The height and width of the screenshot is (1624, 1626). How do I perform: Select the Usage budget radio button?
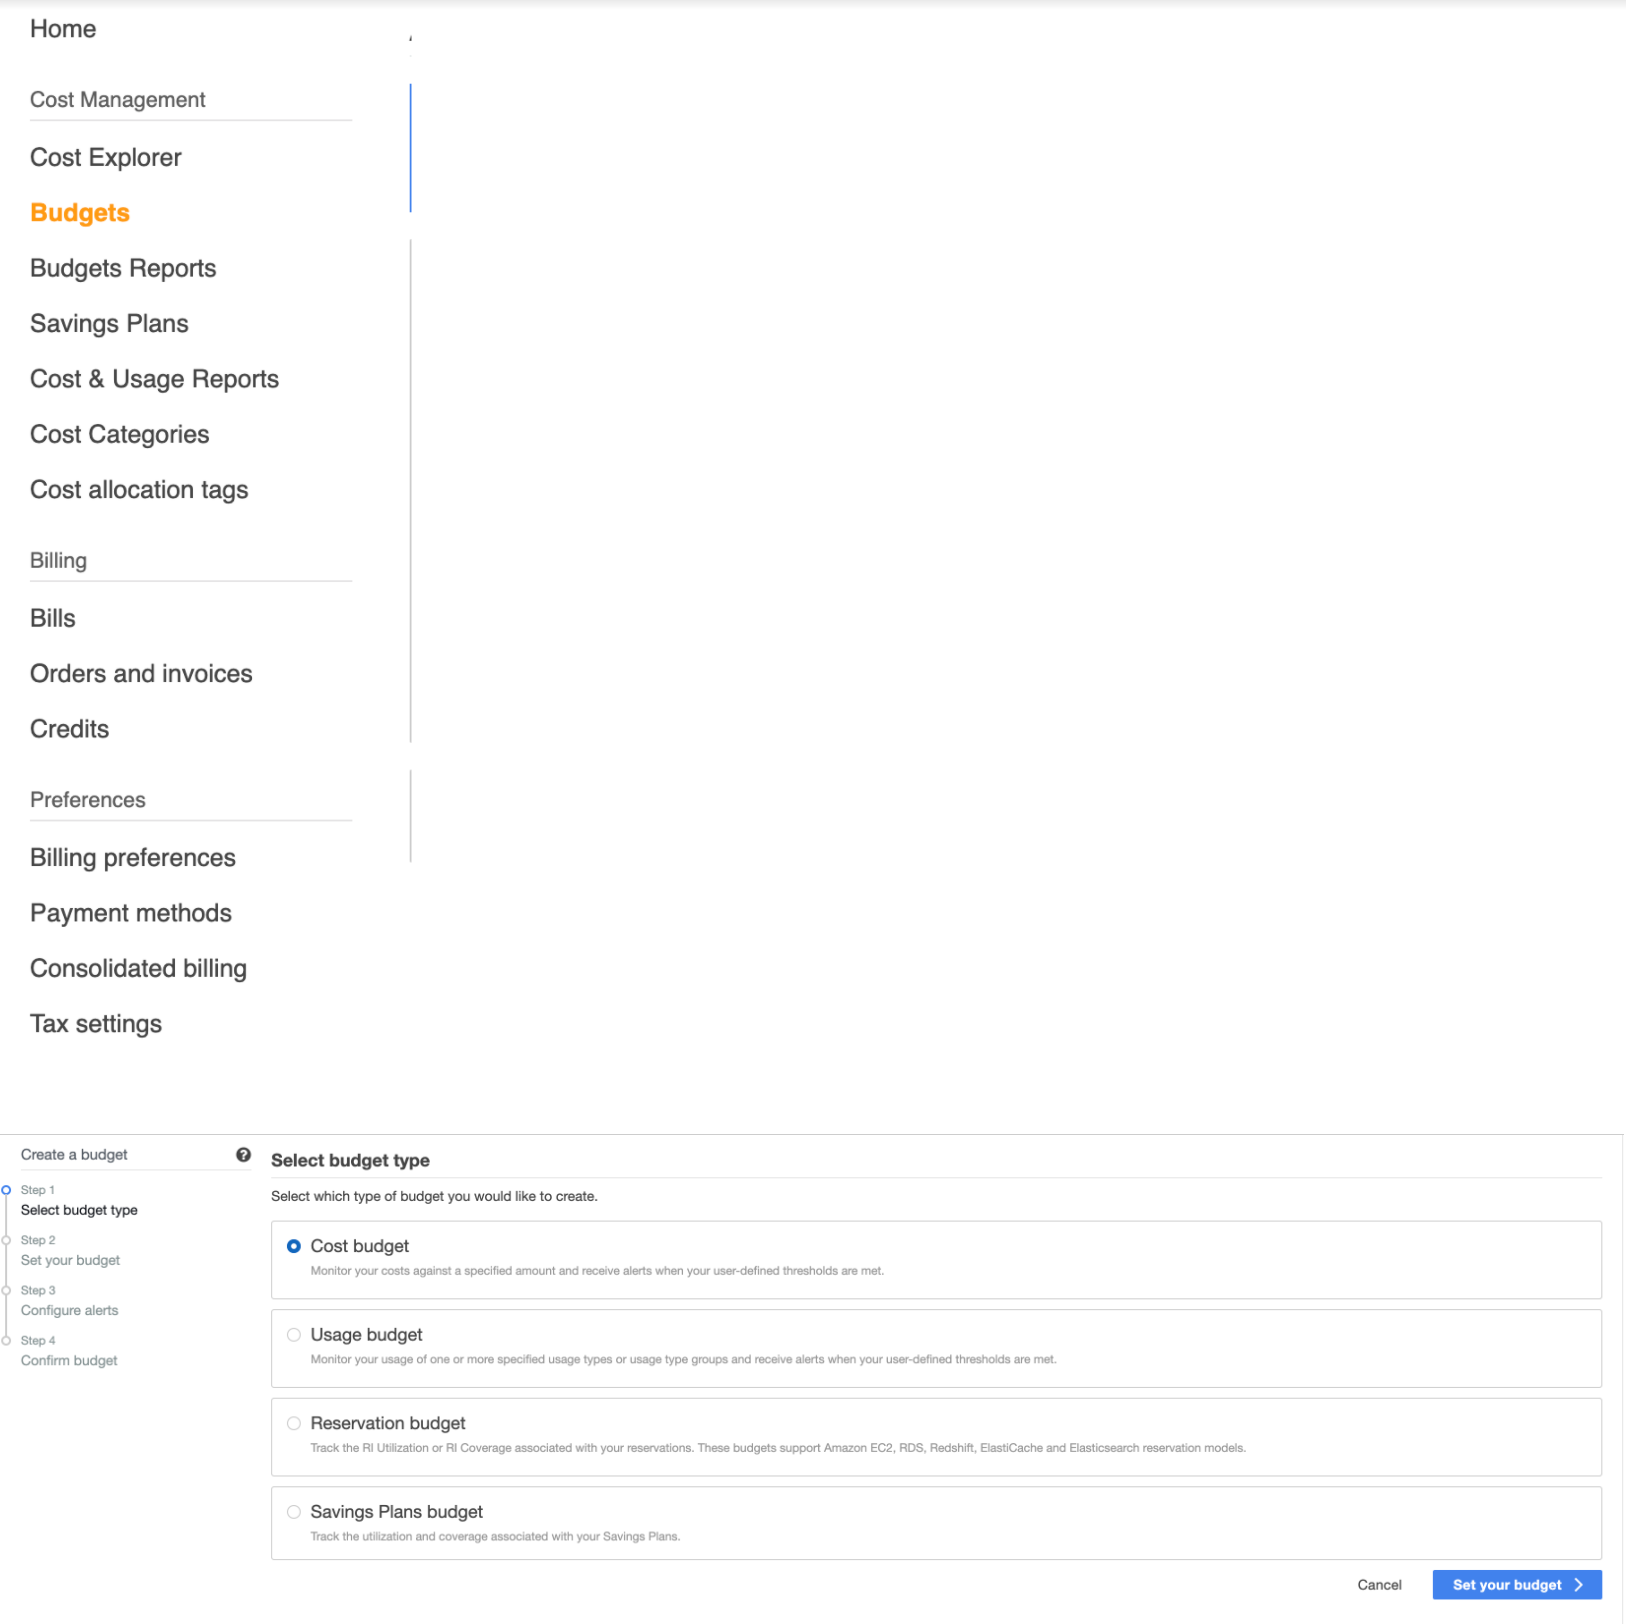point(294,1335)
